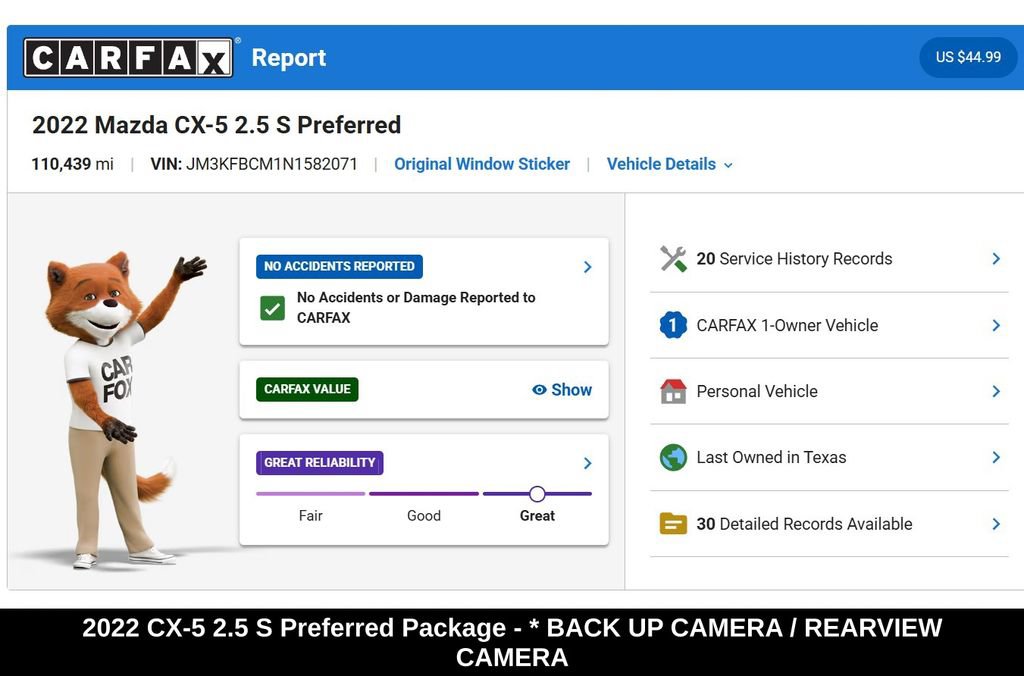Screen dimensions: 1024x676
Task: Expand Personal Vehicle row chevron
Action: (x=996, y=391)
